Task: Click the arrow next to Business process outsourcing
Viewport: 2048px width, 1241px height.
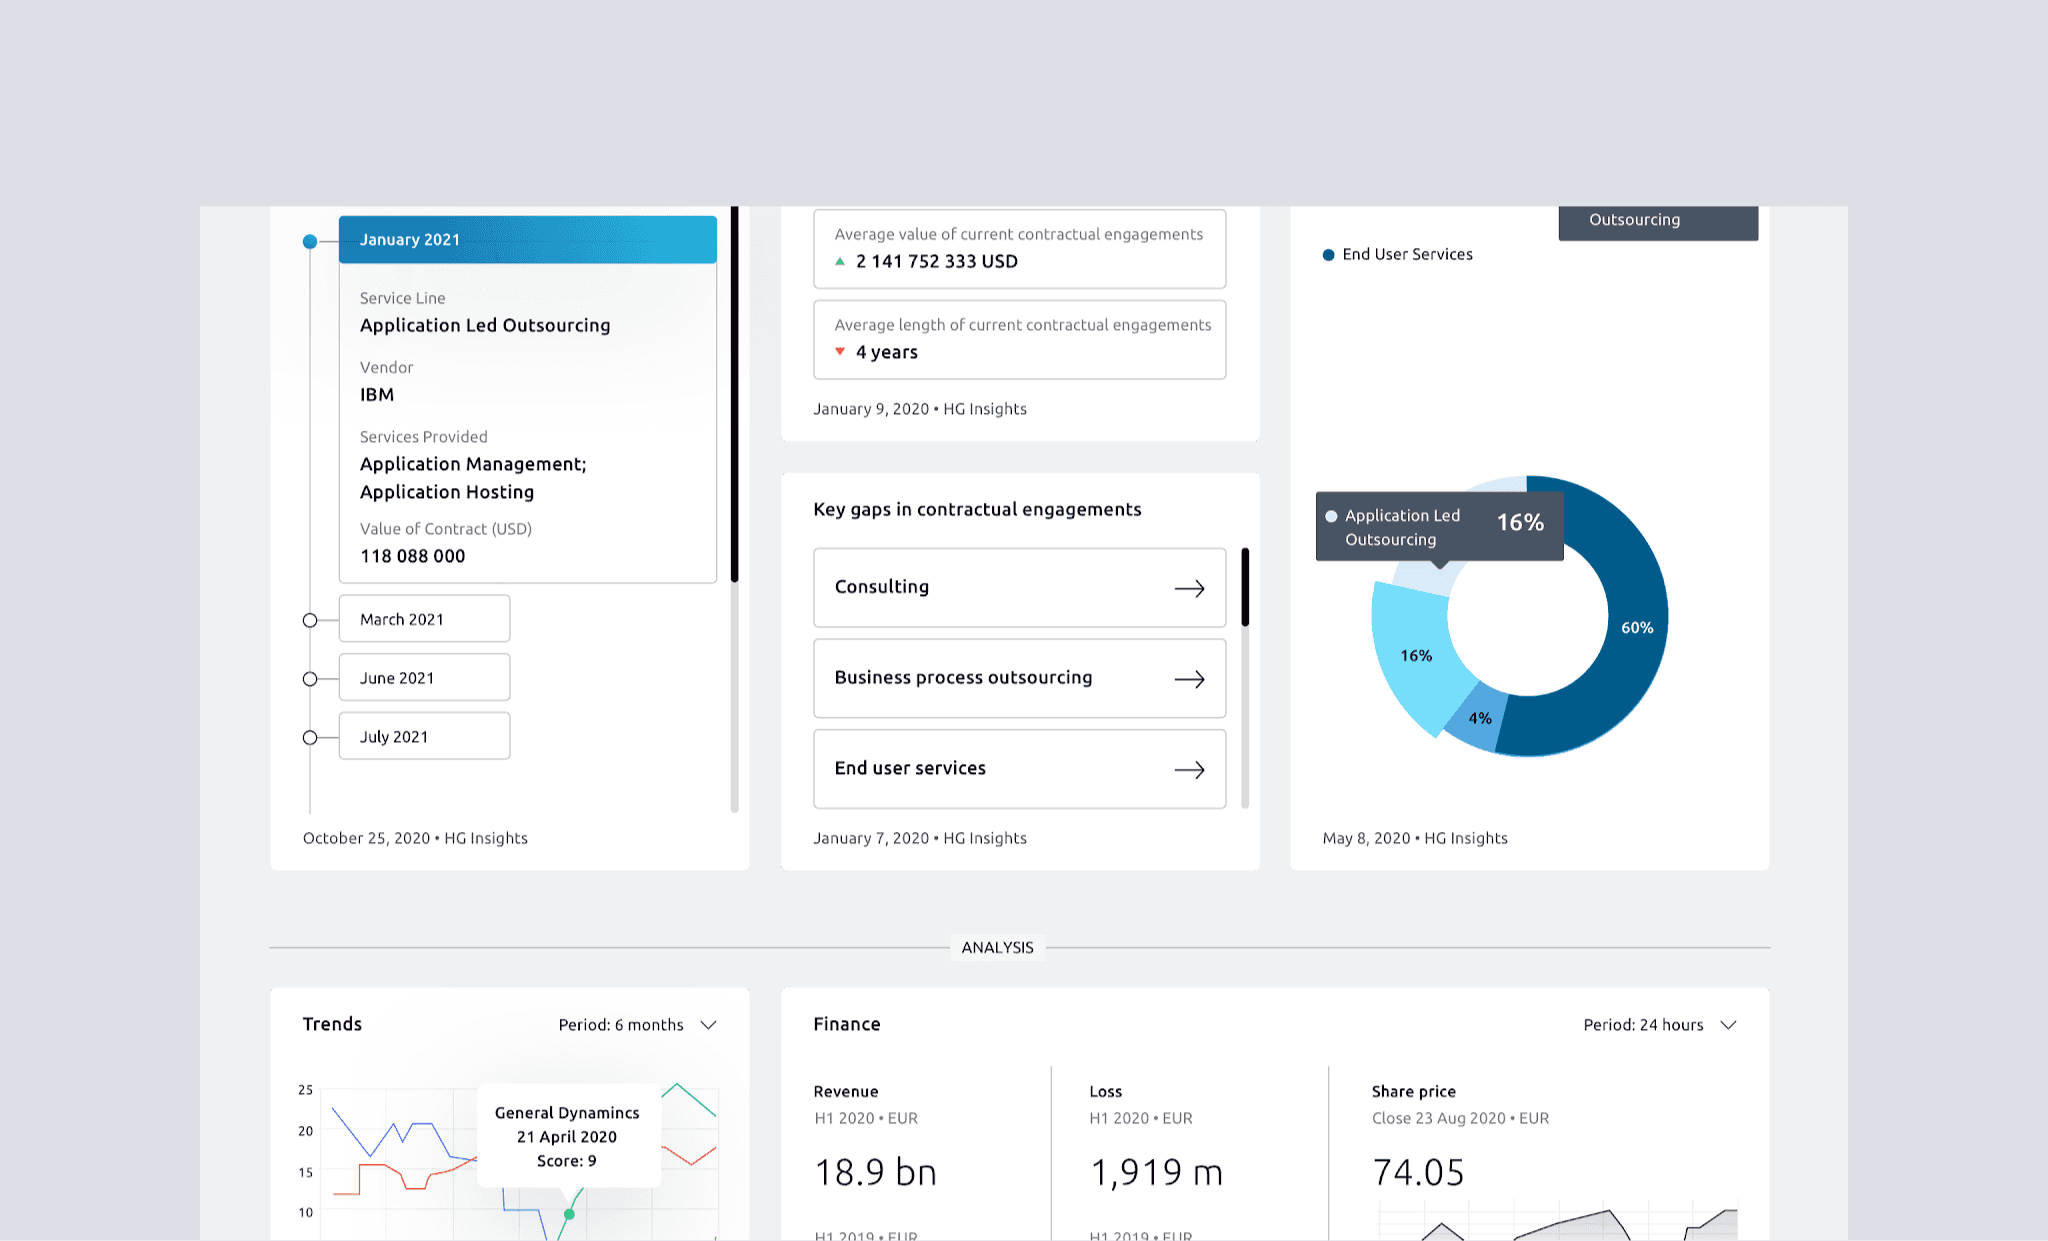Action: pyautogui.click(x=1189, y=680)
